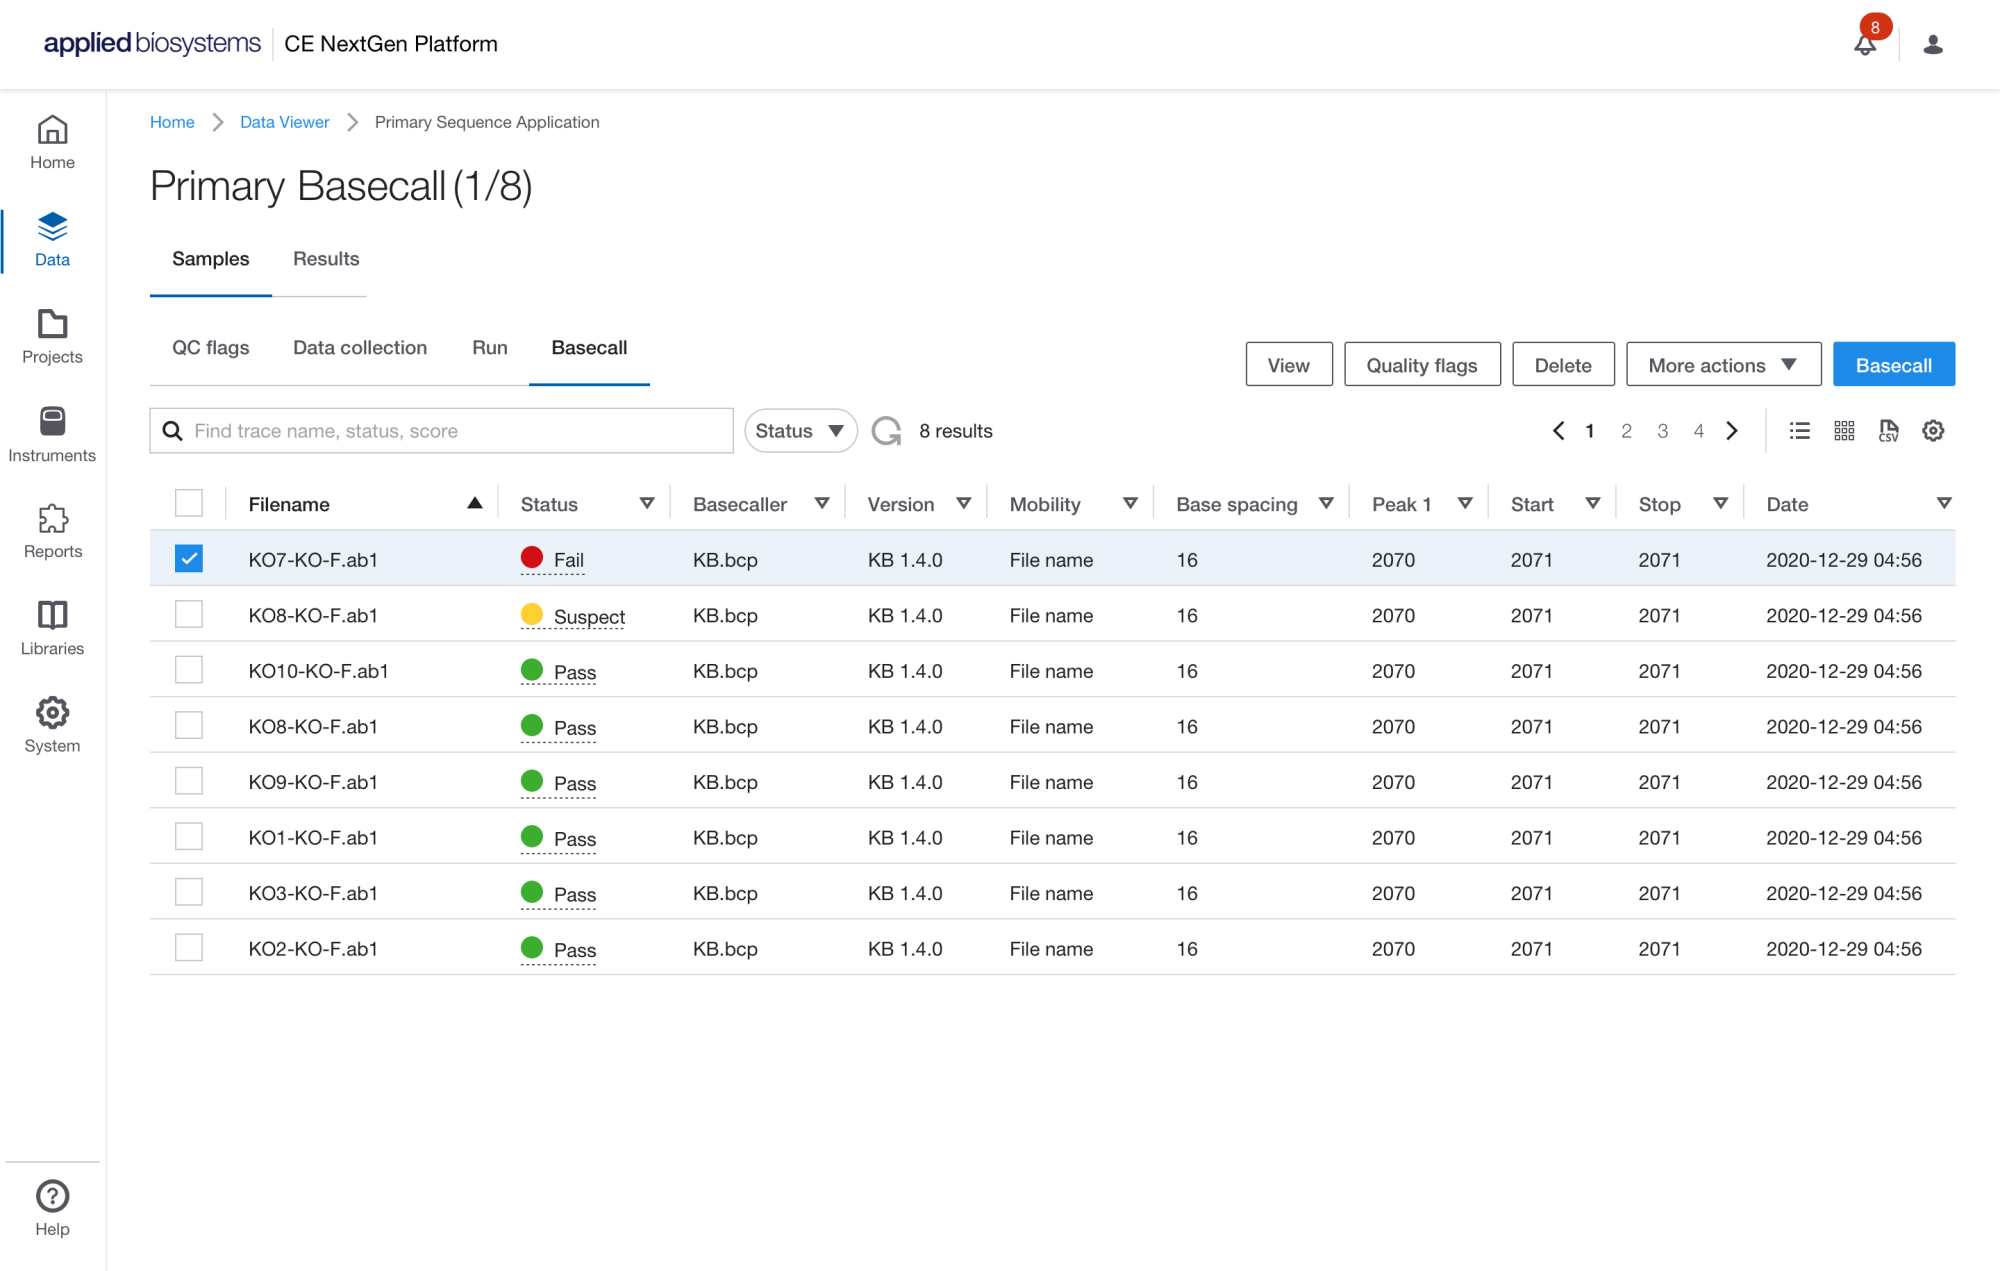Open the More actions dropdown

(x=1722, y=365)
